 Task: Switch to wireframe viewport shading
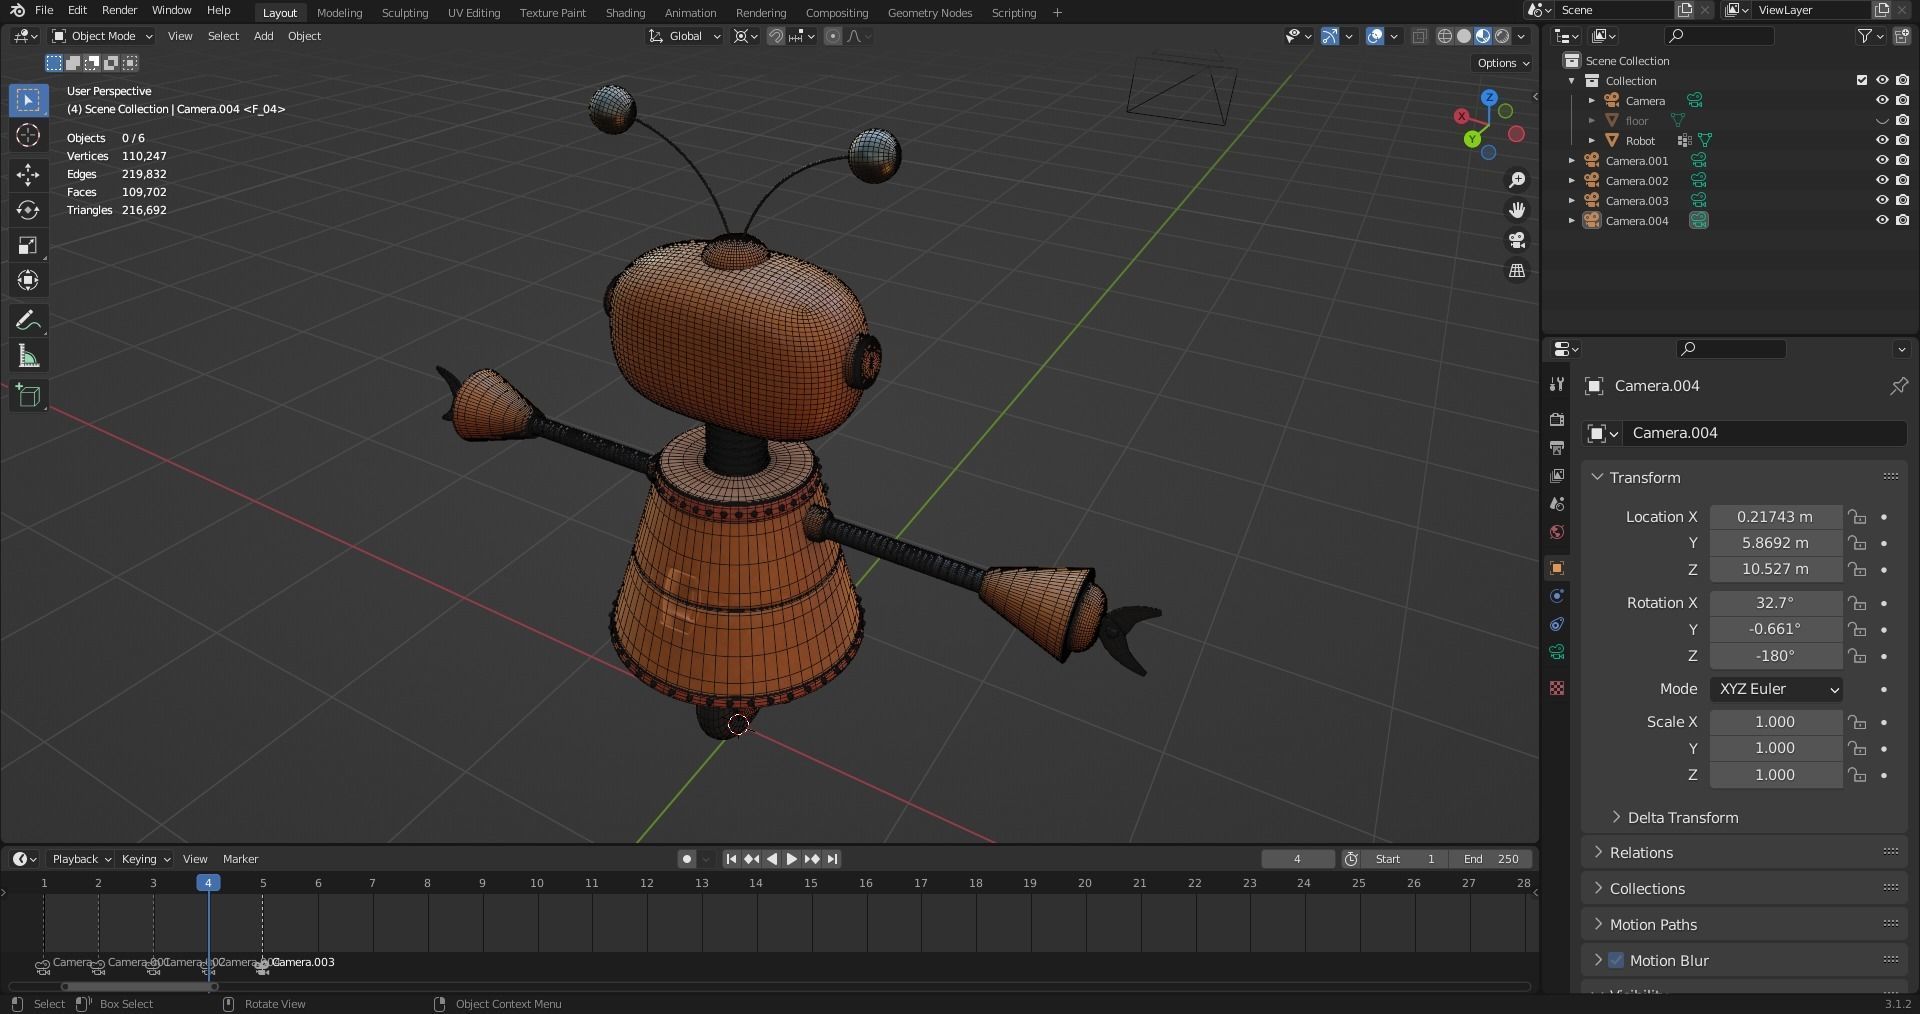coord(1445,36)
